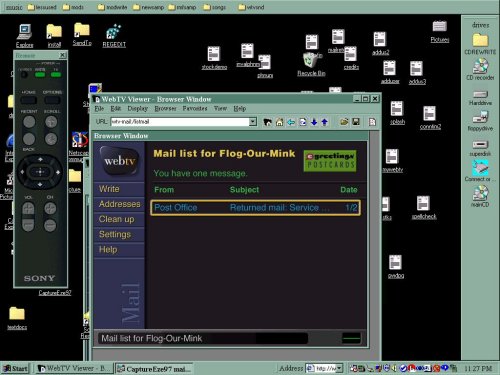This screenshot has width=500, height=375.
Task: Click the volume down button on remote
Action: click(x=28, y=225)
